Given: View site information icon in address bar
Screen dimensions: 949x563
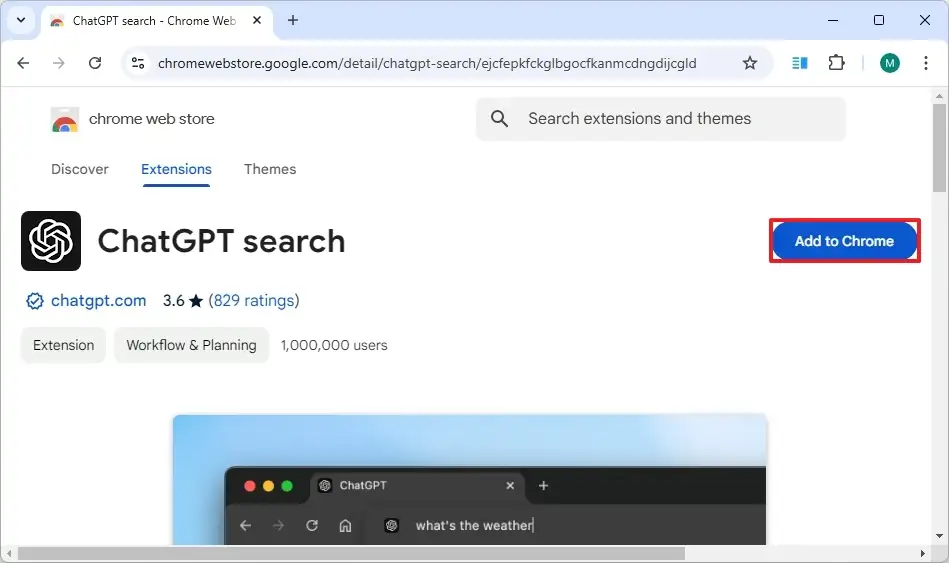Looking at the screenshot, I should 138,63.
